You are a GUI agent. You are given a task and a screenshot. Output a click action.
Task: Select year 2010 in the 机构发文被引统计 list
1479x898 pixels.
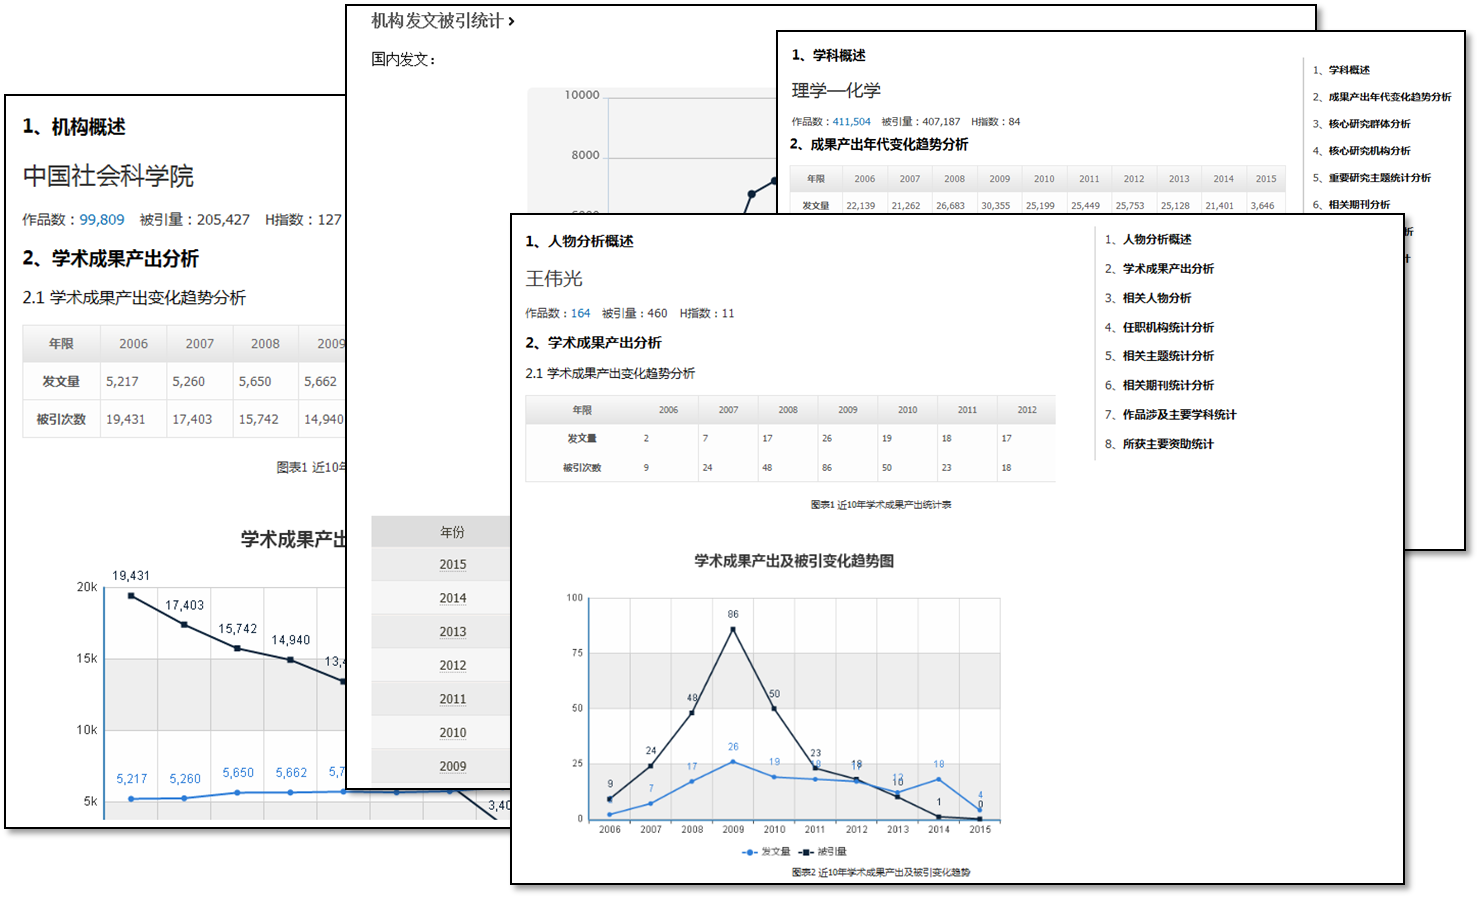(x=453, y=733)
